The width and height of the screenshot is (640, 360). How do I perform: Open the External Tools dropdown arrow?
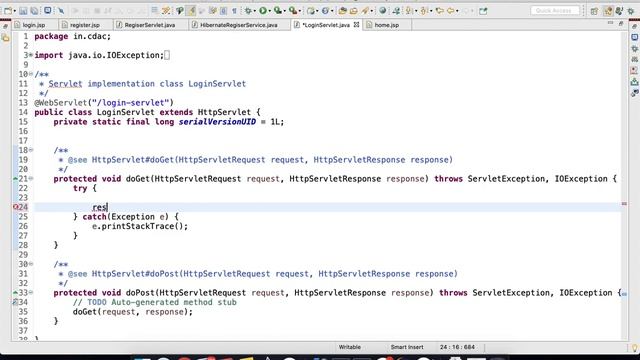click(299, 11)
